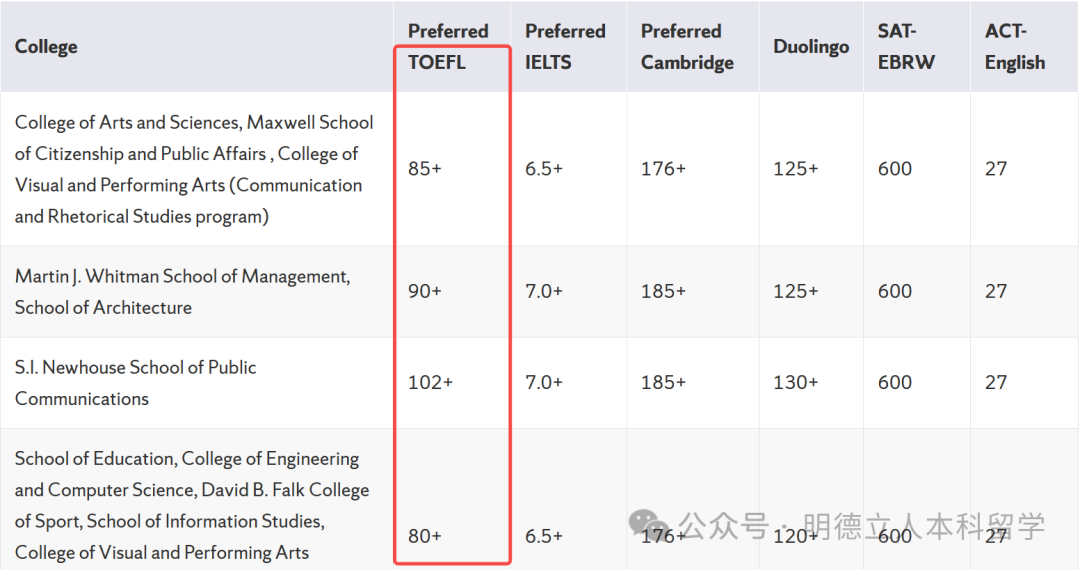Select the SAT-EBRW column header
This screenshot has width=1080, height=570.
pyautogui.click(x=906, y=46)
